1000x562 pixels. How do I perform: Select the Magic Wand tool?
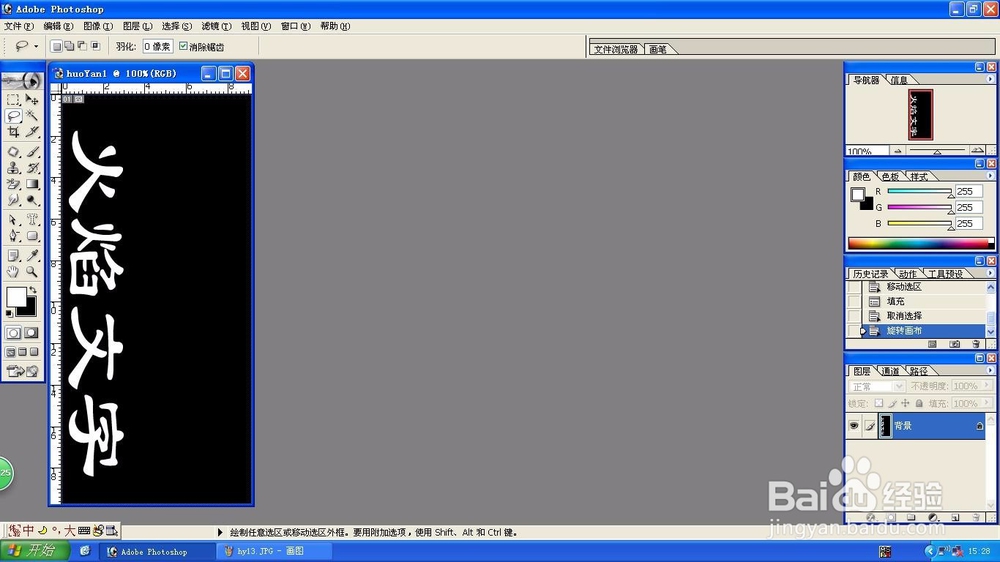pos(32,115)
